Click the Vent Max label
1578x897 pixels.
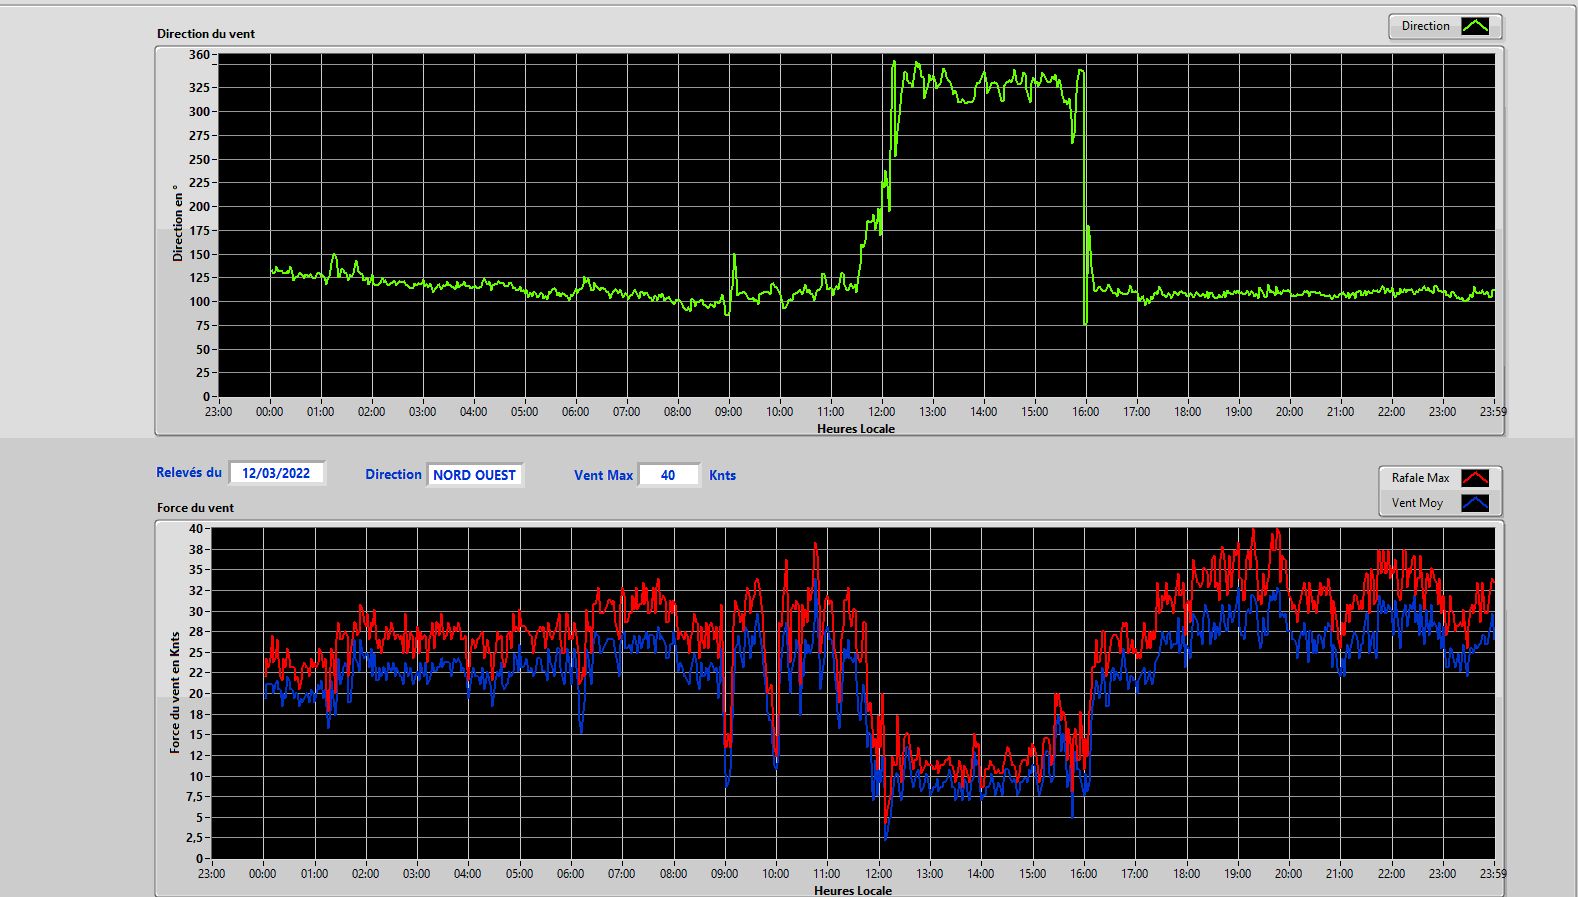pyautogui.click(x=603, y=475)
